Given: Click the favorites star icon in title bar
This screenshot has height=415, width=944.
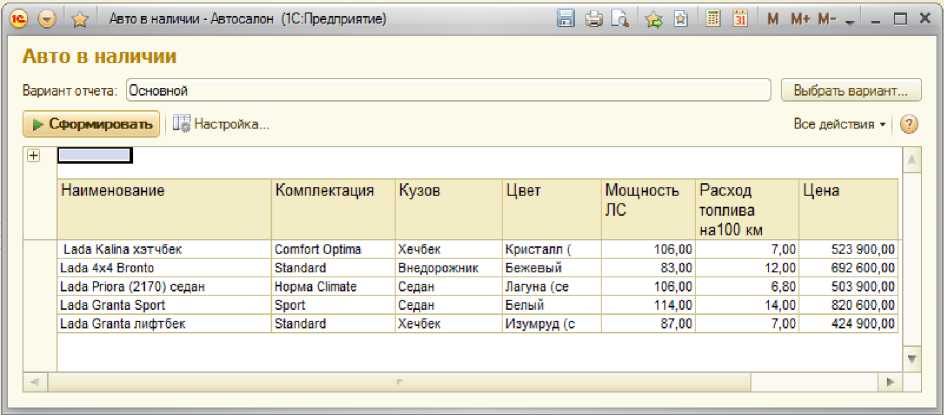Looking at the screenshot, I should [80, 20].
